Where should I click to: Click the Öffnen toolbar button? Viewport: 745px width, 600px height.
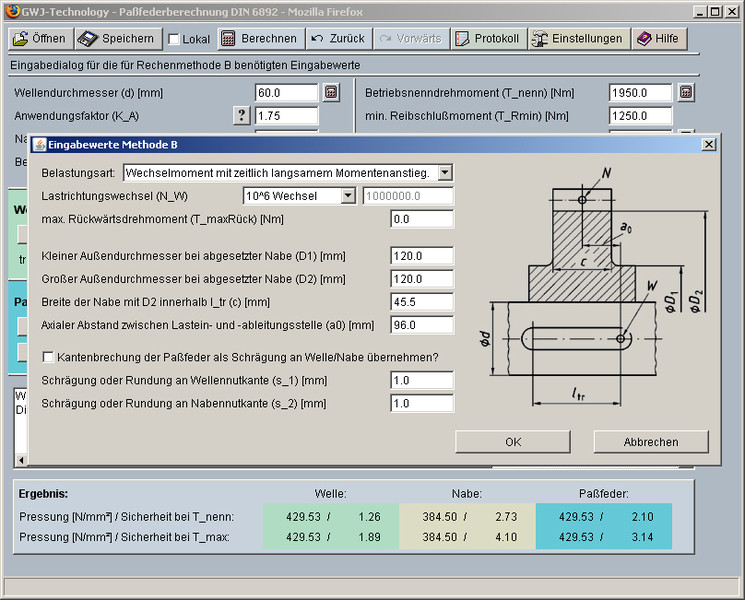coord(40,39)
